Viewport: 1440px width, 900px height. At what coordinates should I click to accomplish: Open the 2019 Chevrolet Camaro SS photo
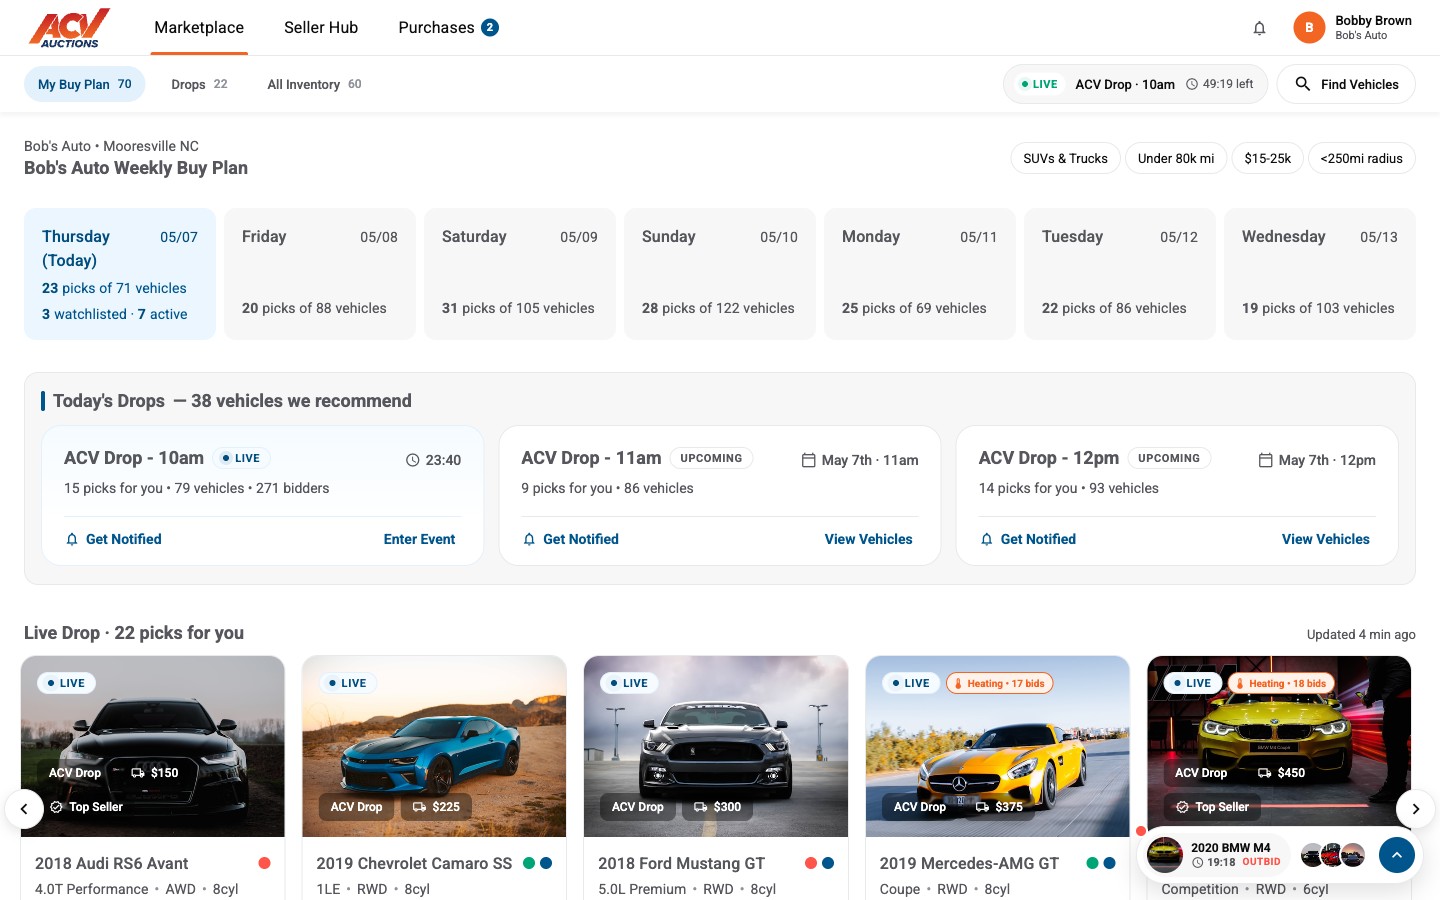(x=434, y=746)
